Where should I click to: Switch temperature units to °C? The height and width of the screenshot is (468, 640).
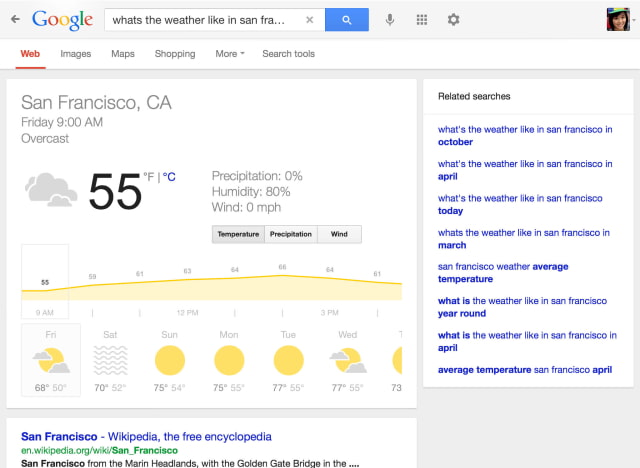(169, 177)
